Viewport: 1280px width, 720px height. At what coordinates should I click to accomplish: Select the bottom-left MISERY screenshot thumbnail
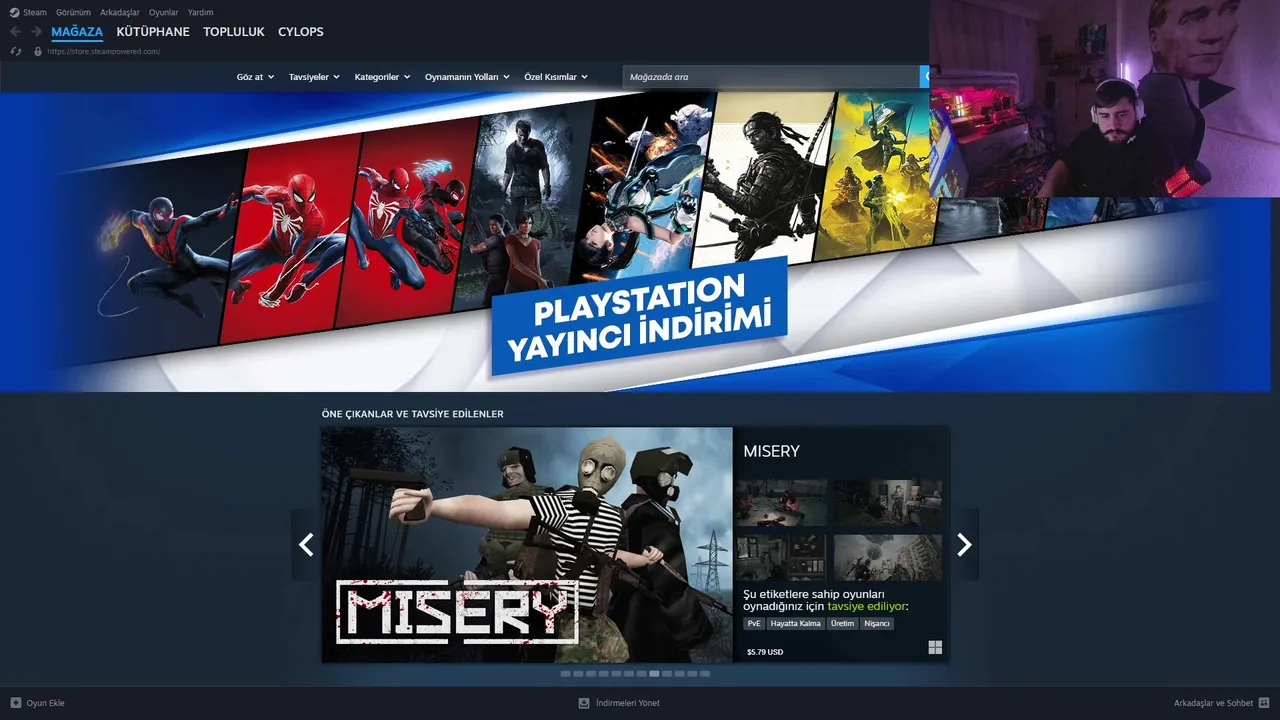tap(781, 557)
